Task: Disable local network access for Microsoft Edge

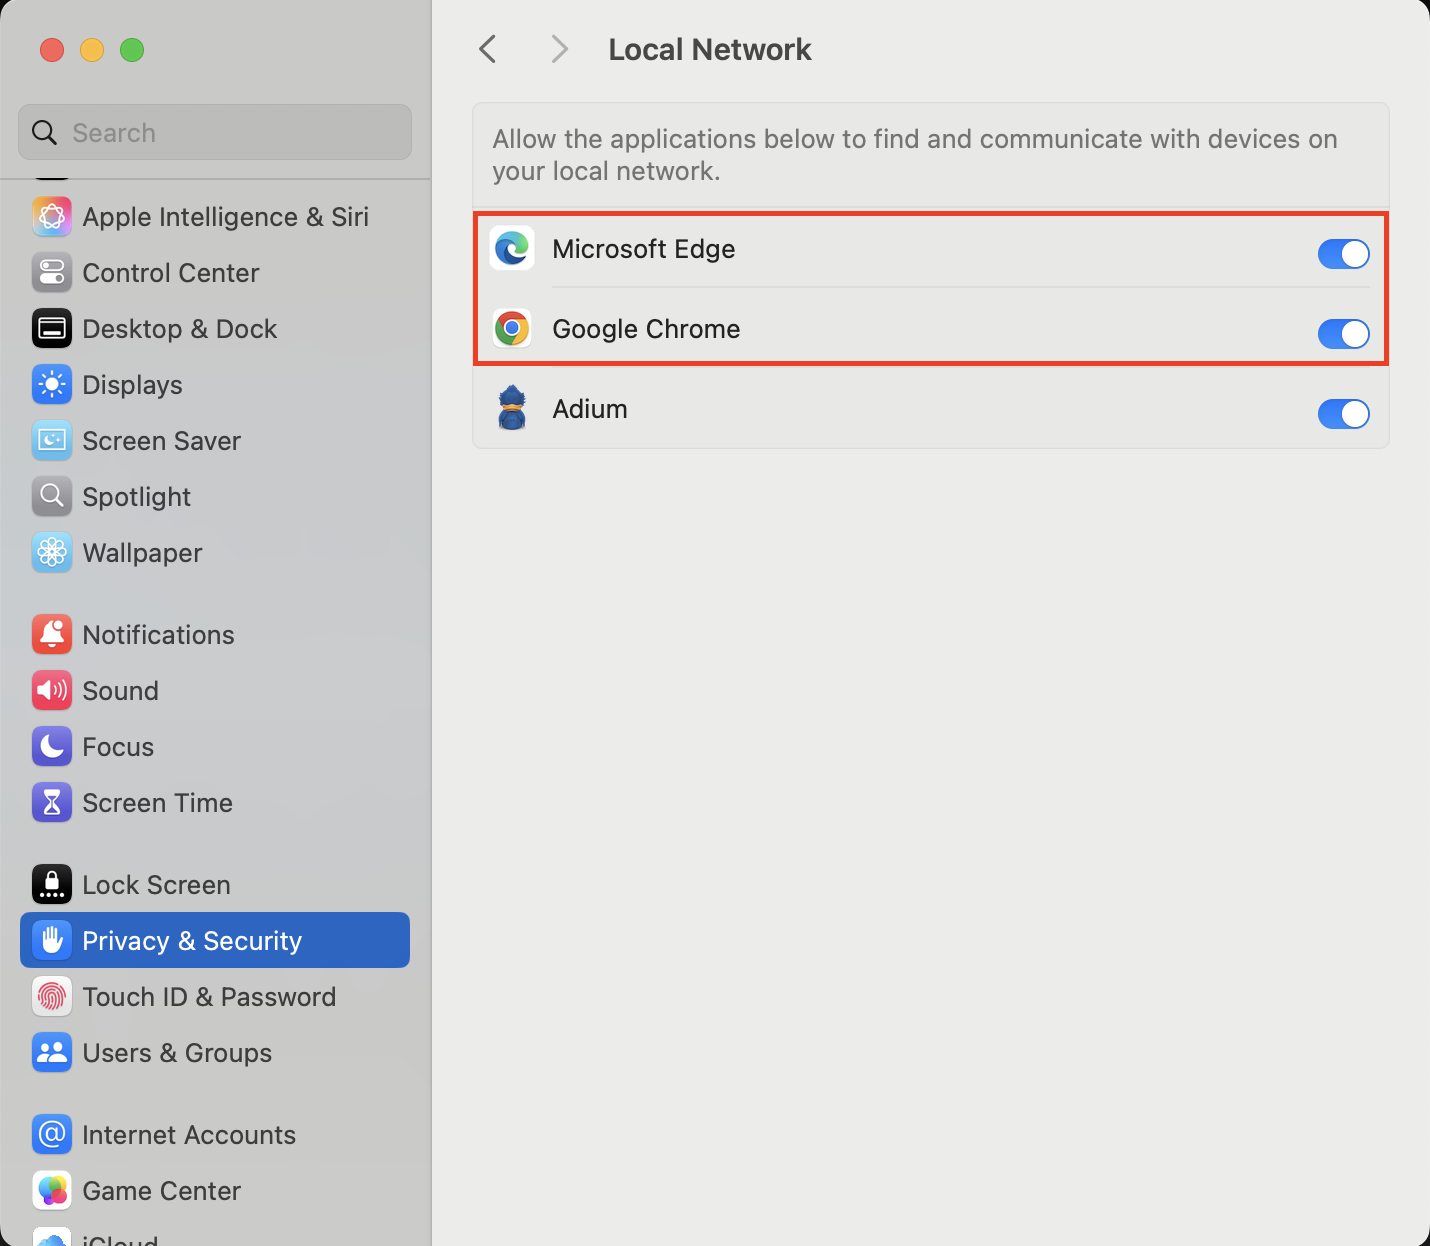Action: tap(1343, 254)
